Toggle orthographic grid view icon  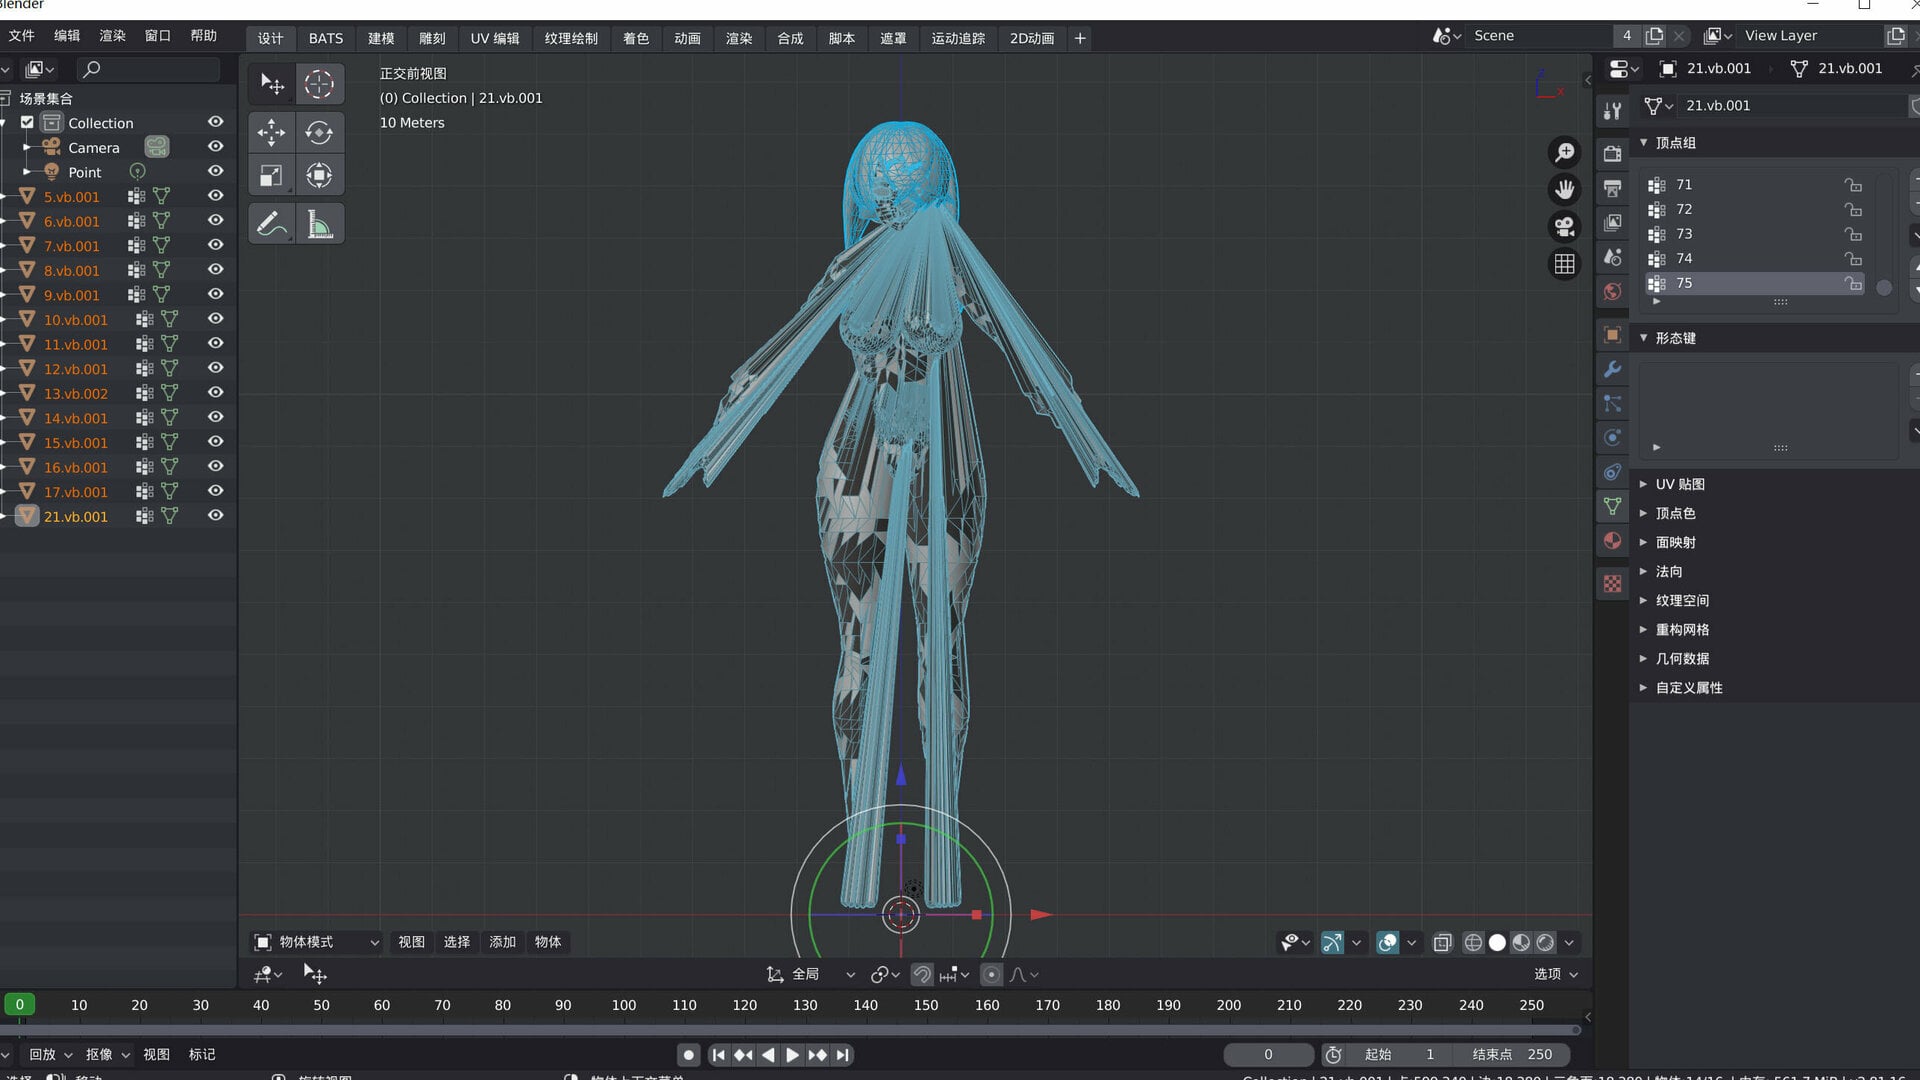1564,264
